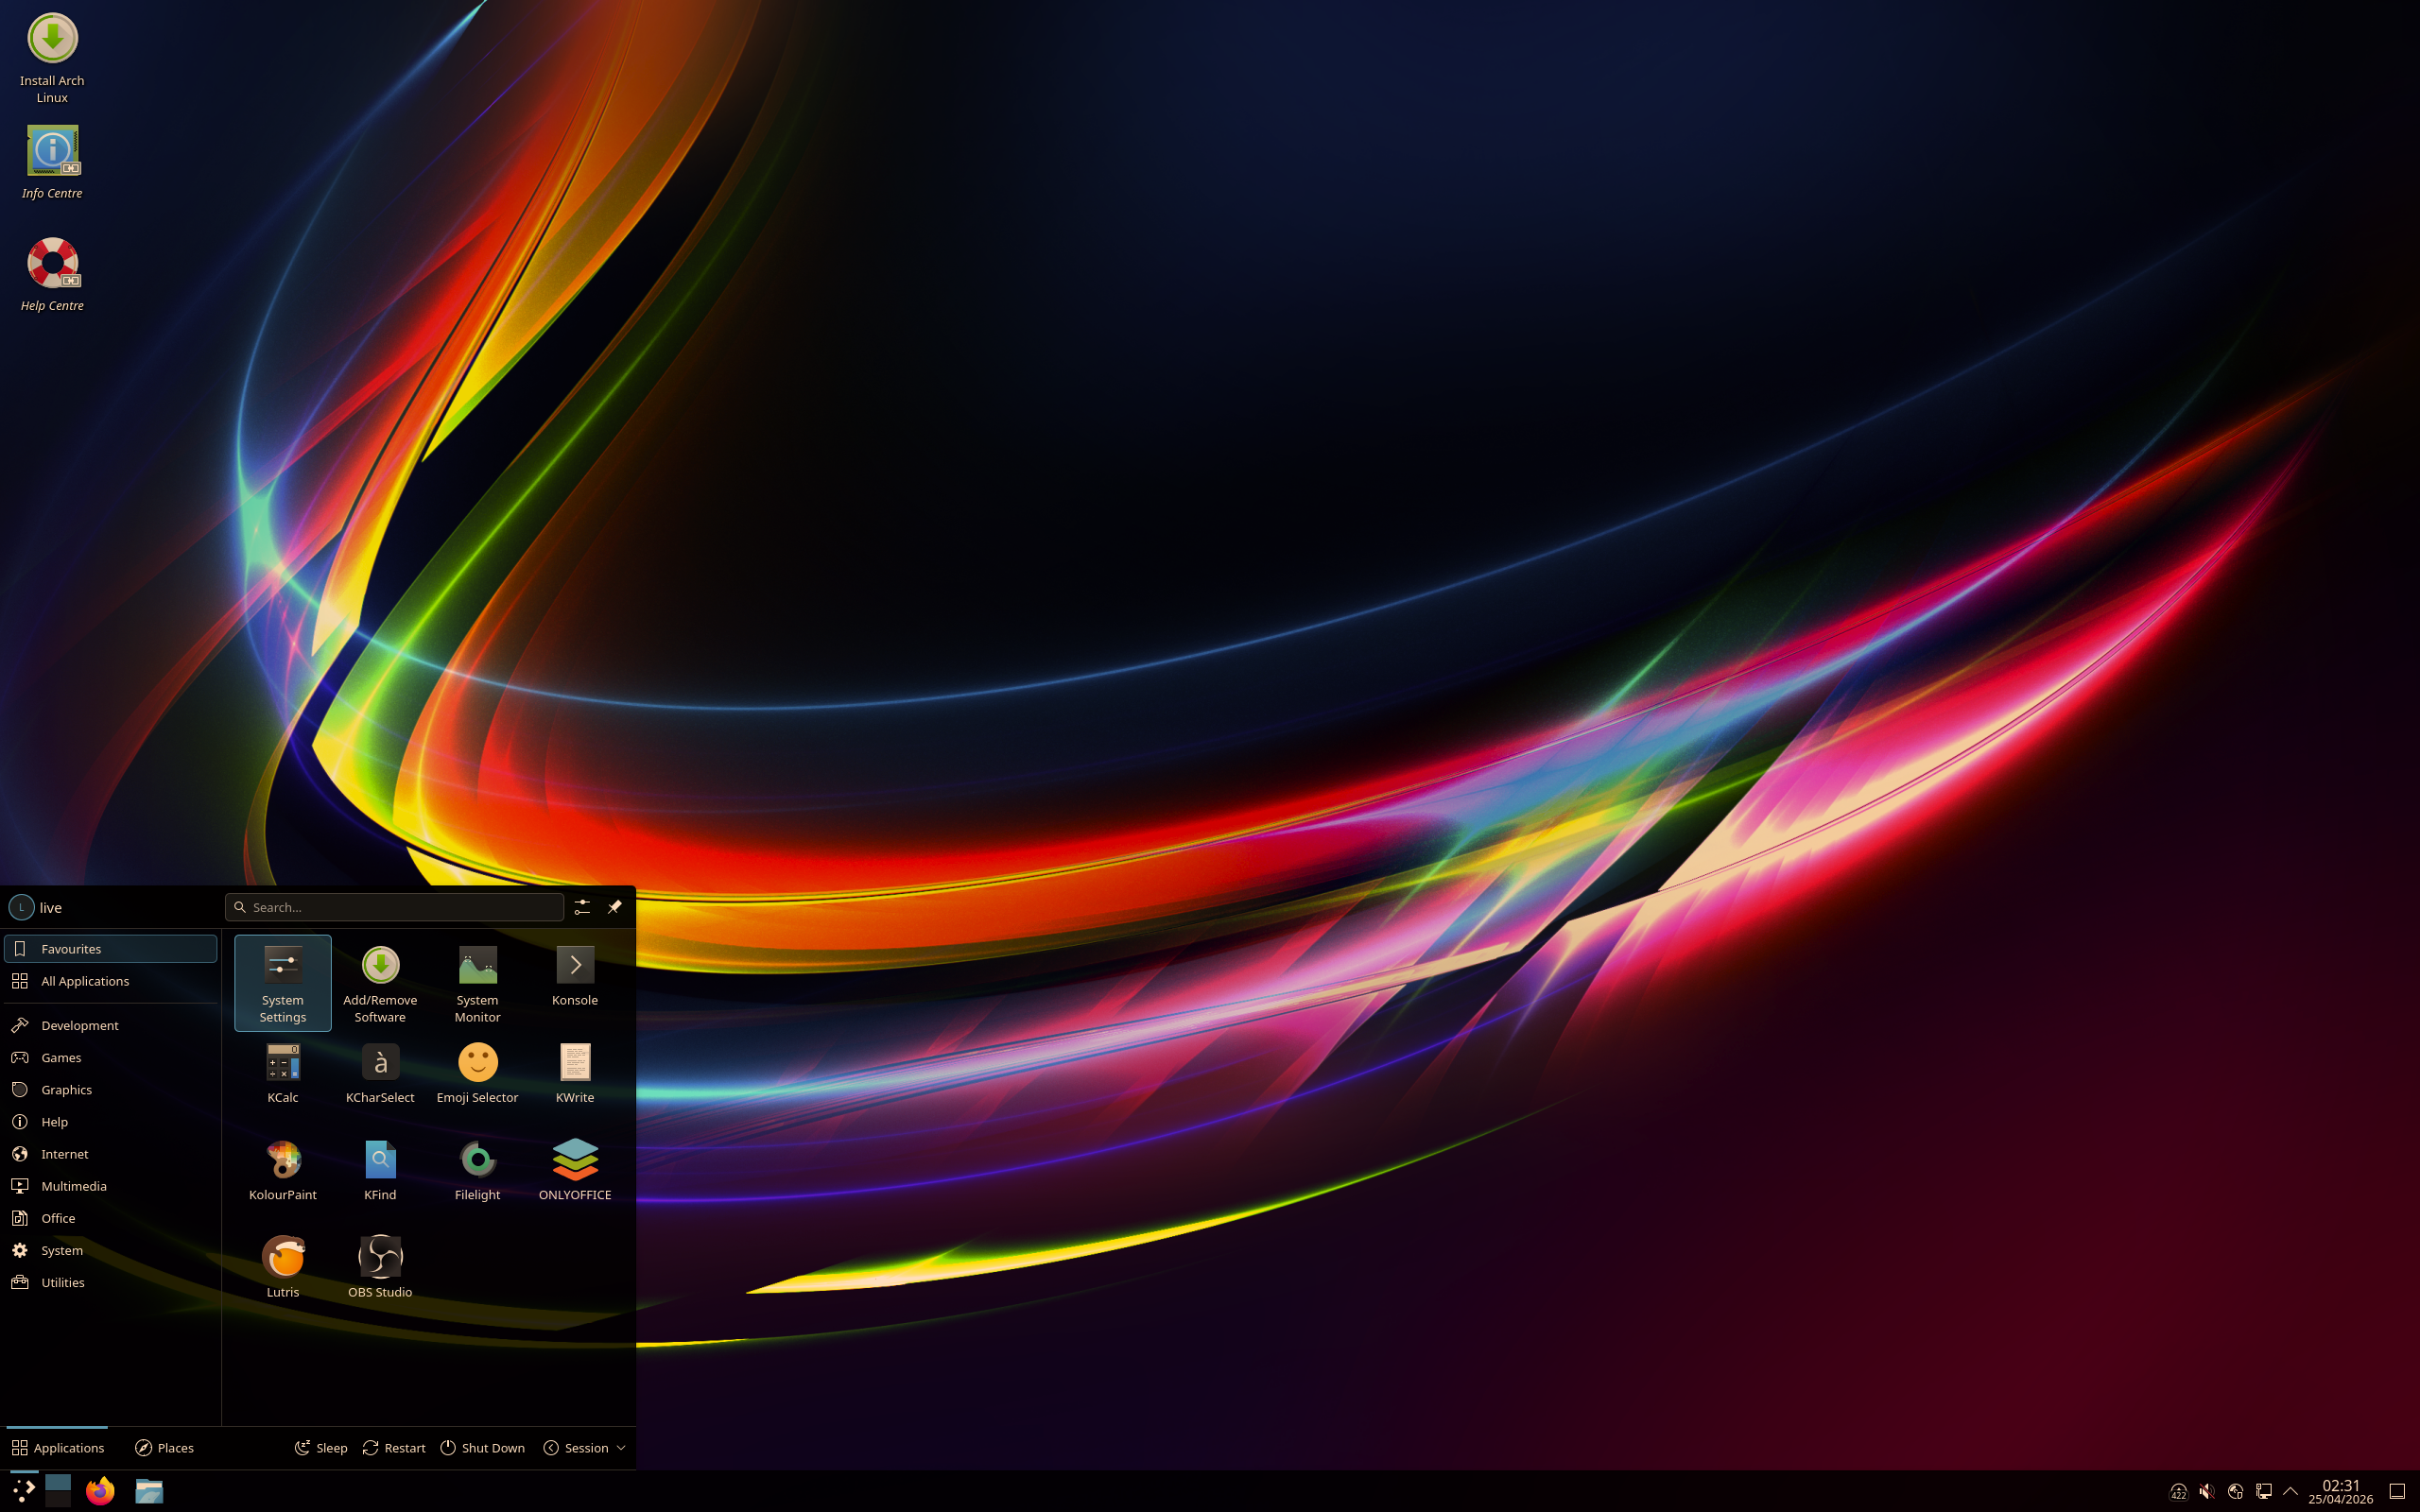Click the muted volume tray icon
Image resolution: width=2420 pixels, height=1512 pixels.
point(2207,1491)
